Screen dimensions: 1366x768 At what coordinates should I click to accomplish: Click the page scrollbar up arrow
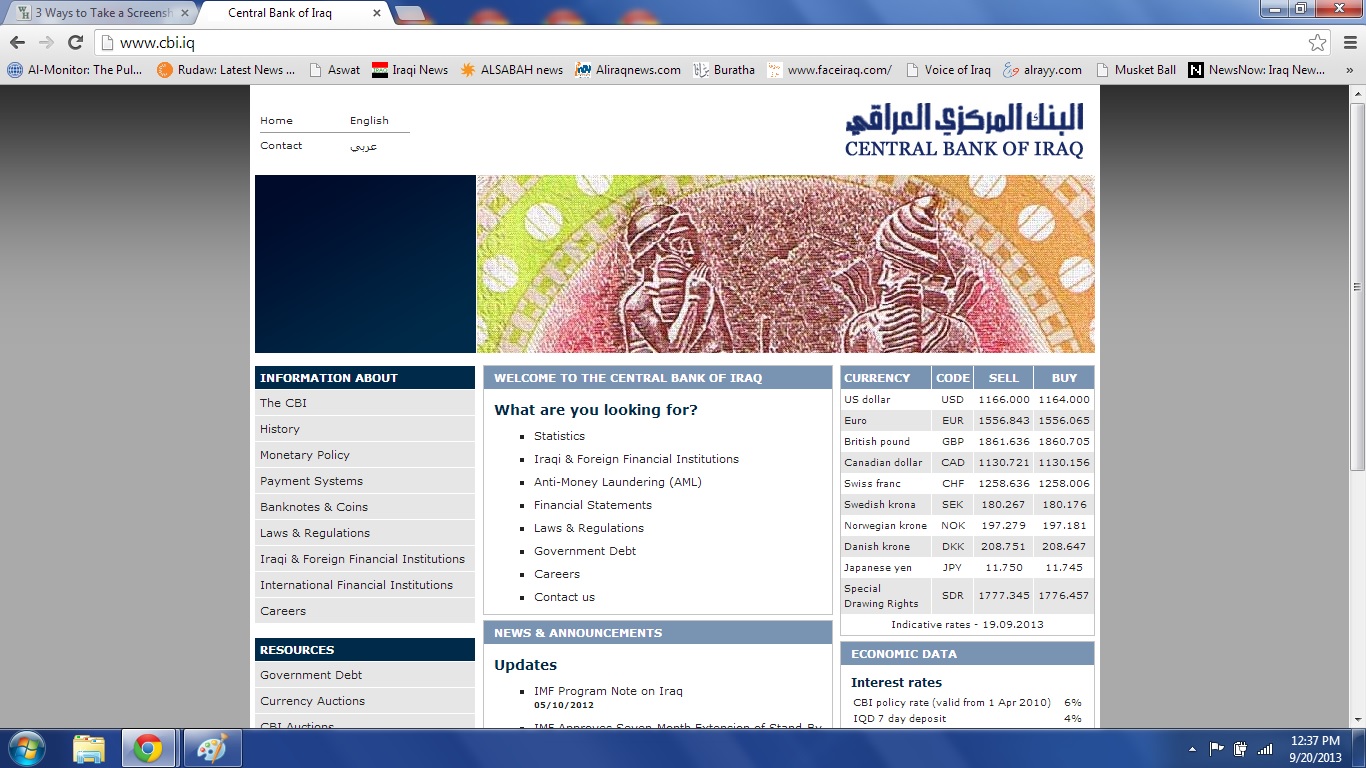click(x=1357, y=94)
